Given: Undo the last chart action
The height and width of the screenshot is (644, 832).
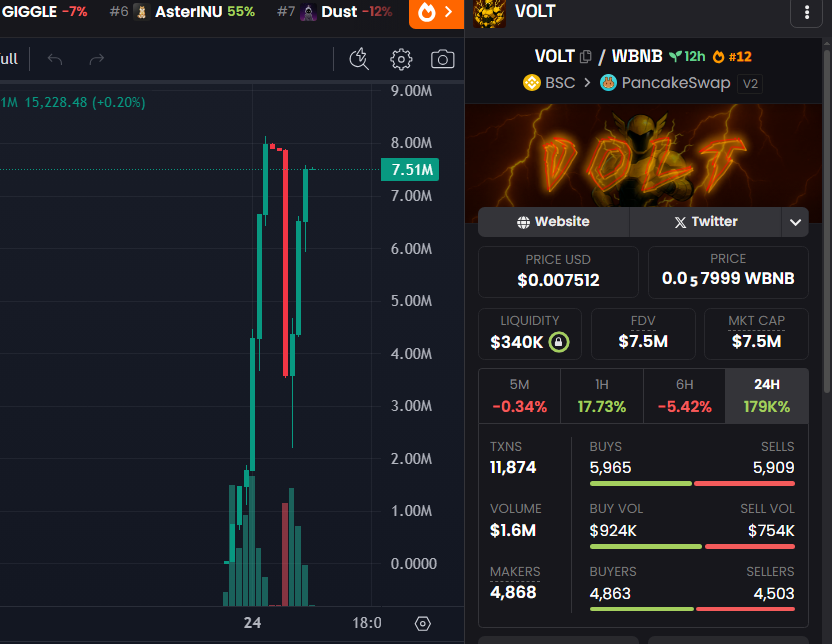Looking at the screenshot, I should coord(55,59).
